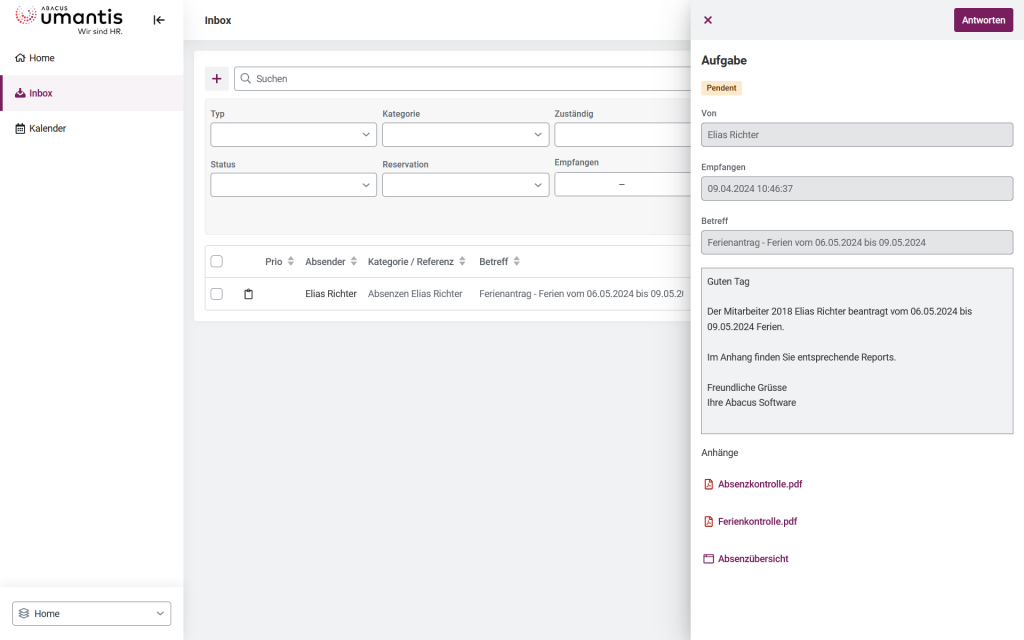Check the Elias Richter row checkbox
The image size is (1024, 640).
(x=216, y=294)
